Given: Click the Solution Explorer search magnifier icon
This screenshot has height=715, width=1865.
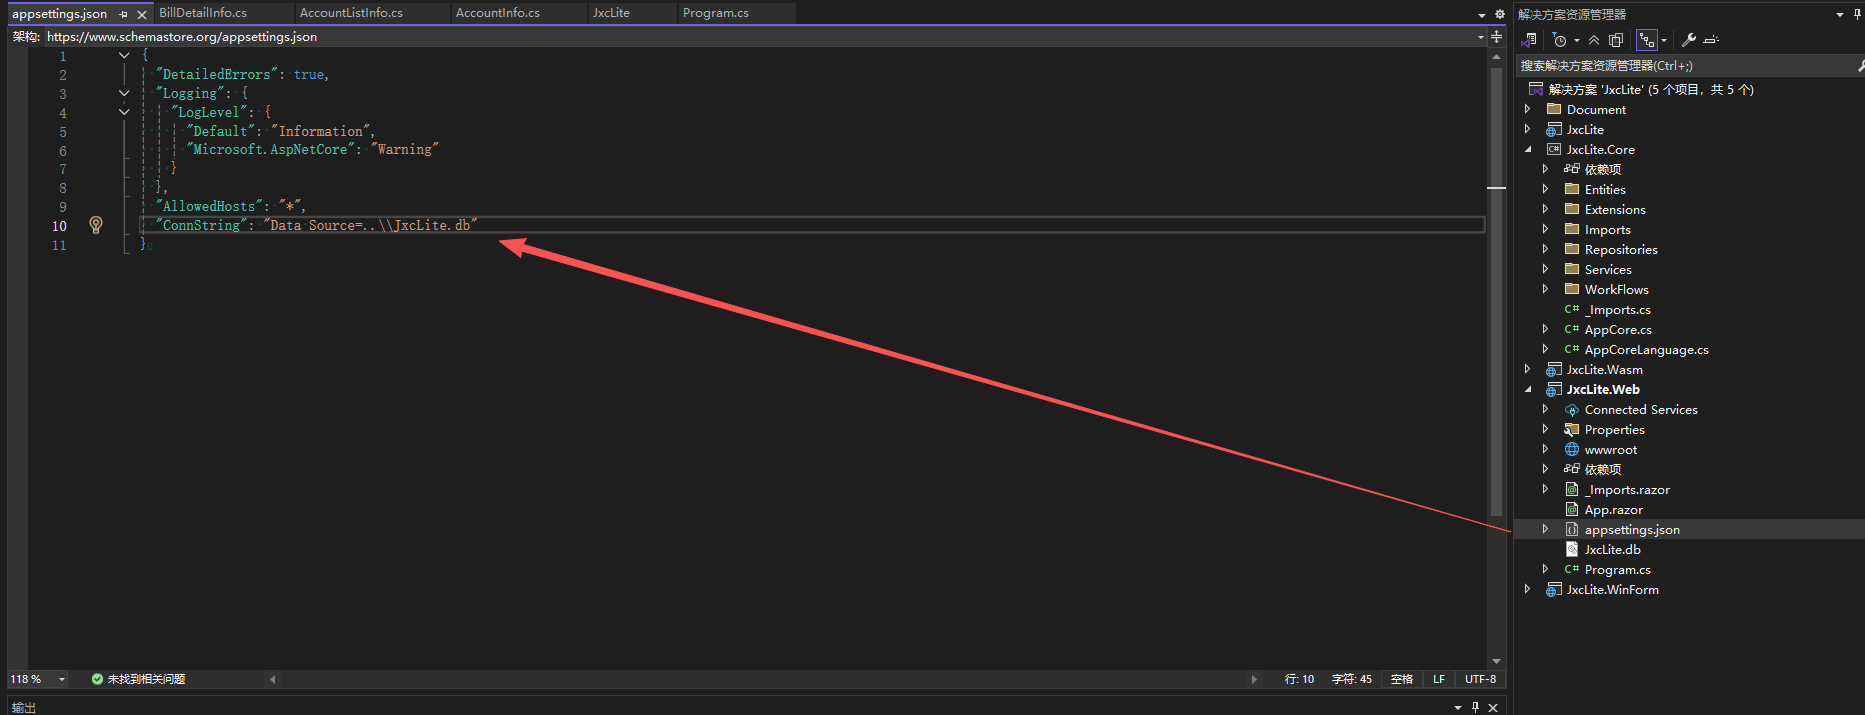Looking at the screenshot, I should [x=1860, y=65].
